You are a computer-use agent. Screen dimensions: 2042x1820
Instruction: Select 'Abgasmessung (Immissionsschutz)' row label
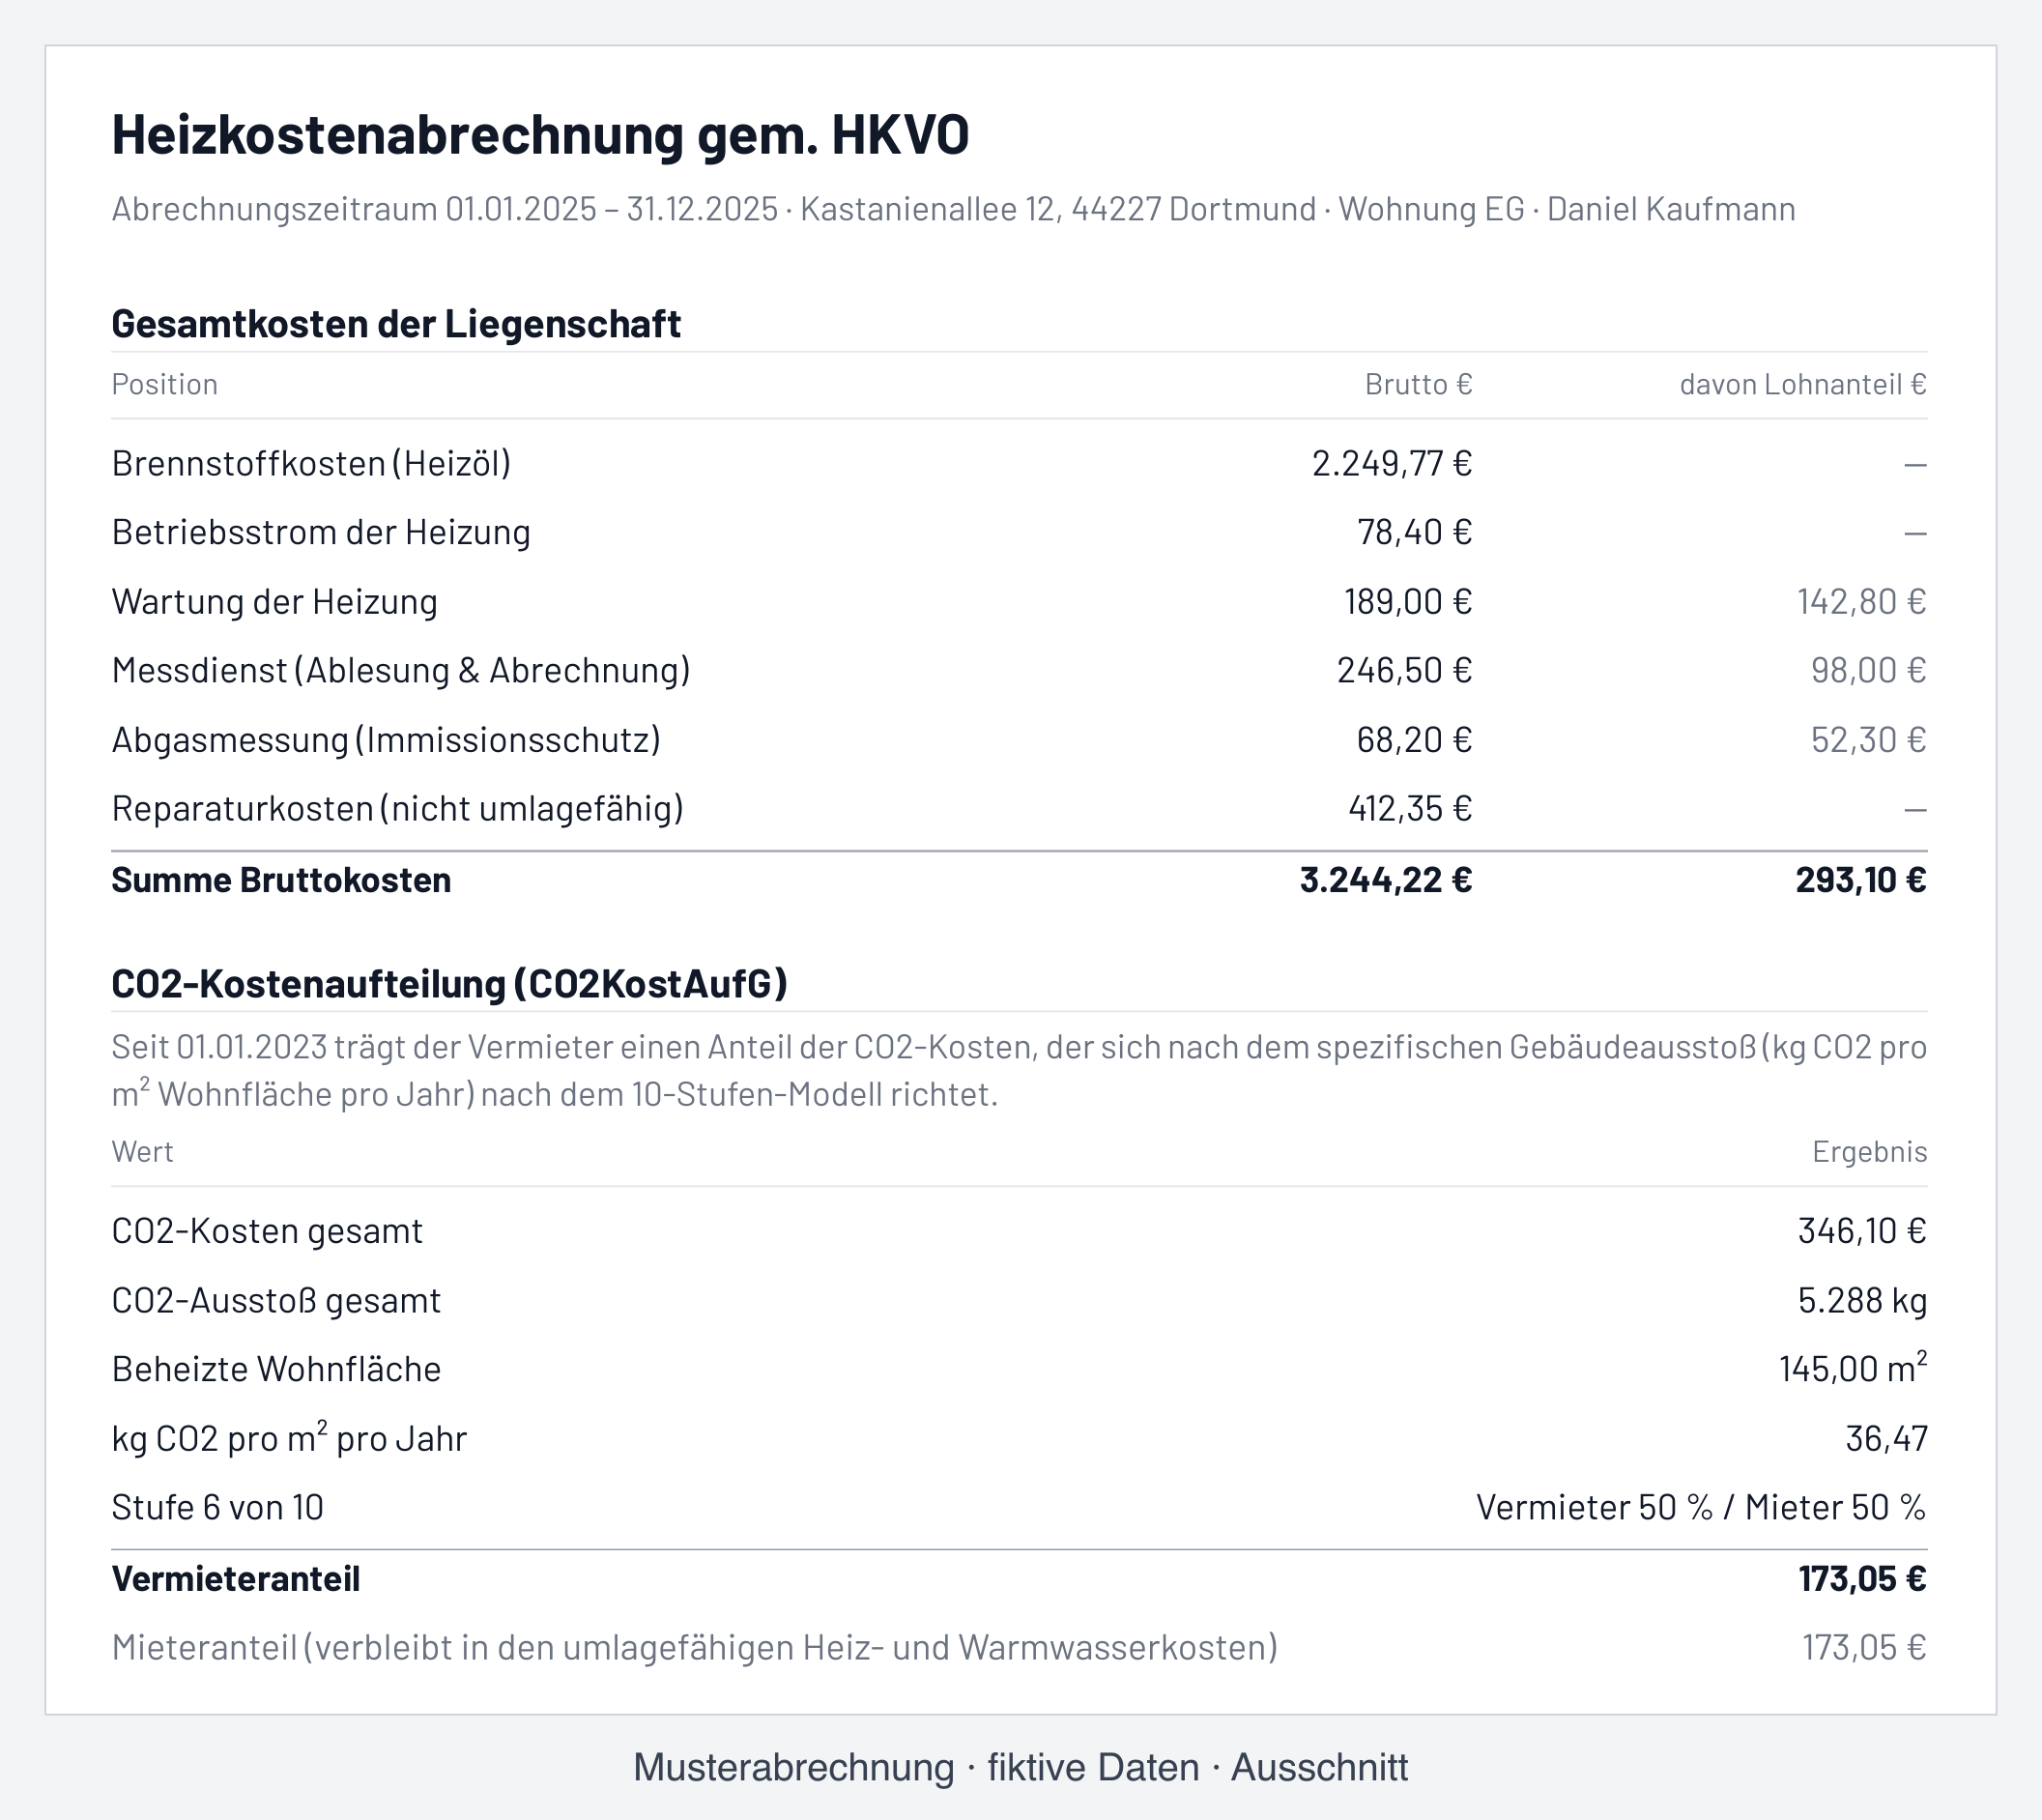tap(386, 740)
